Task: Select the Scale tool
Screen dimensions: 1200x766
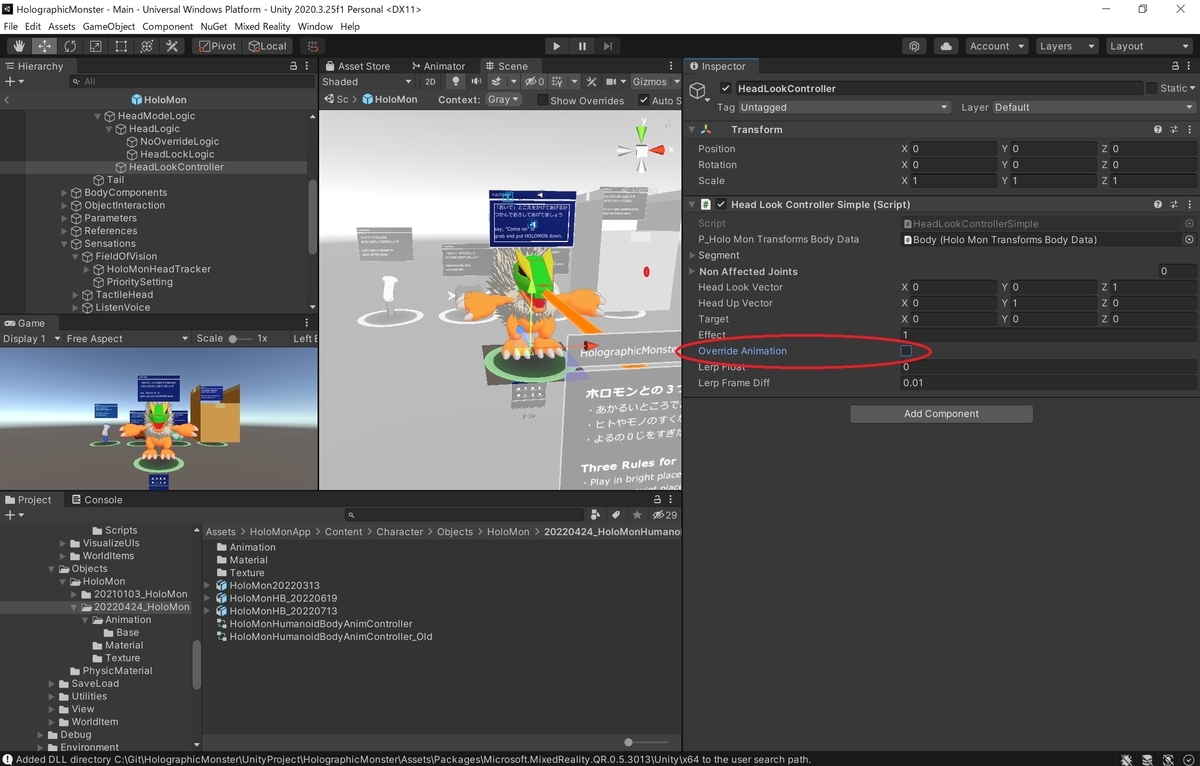Action: pyautogui.click(x=95, y=46)
